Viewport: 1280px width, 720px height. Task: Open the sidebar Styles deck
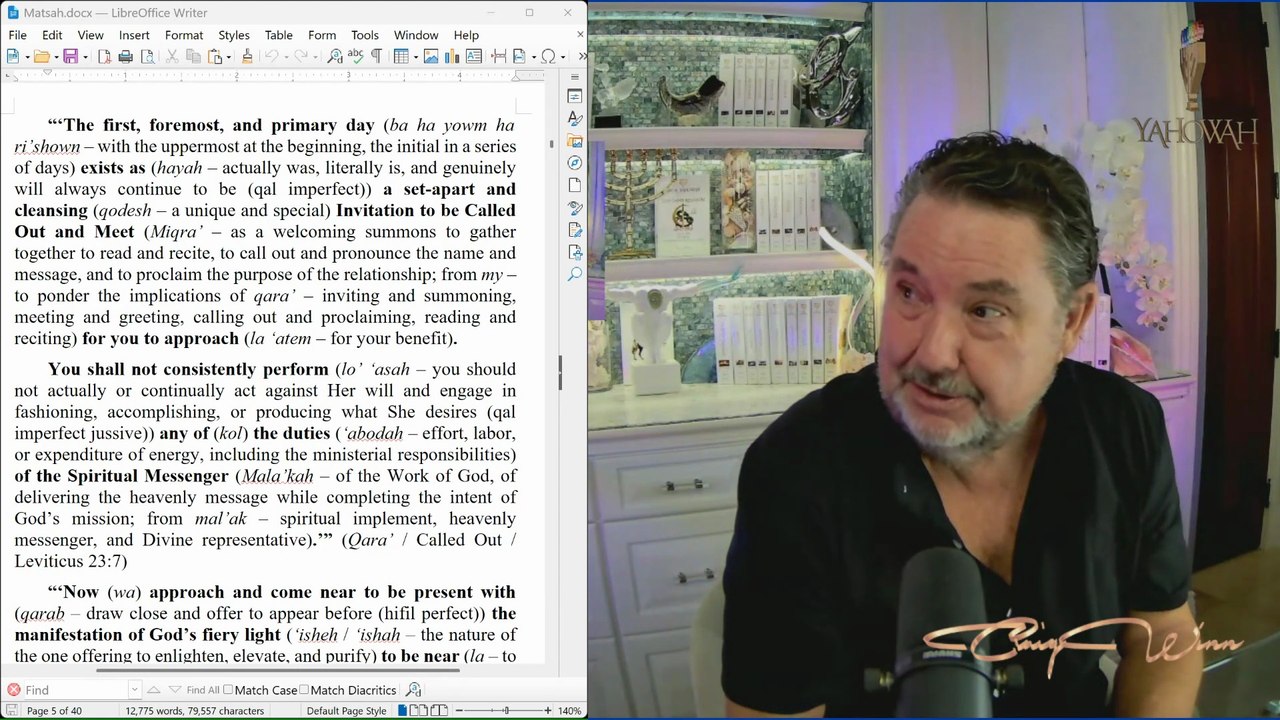tap(575, 118)
